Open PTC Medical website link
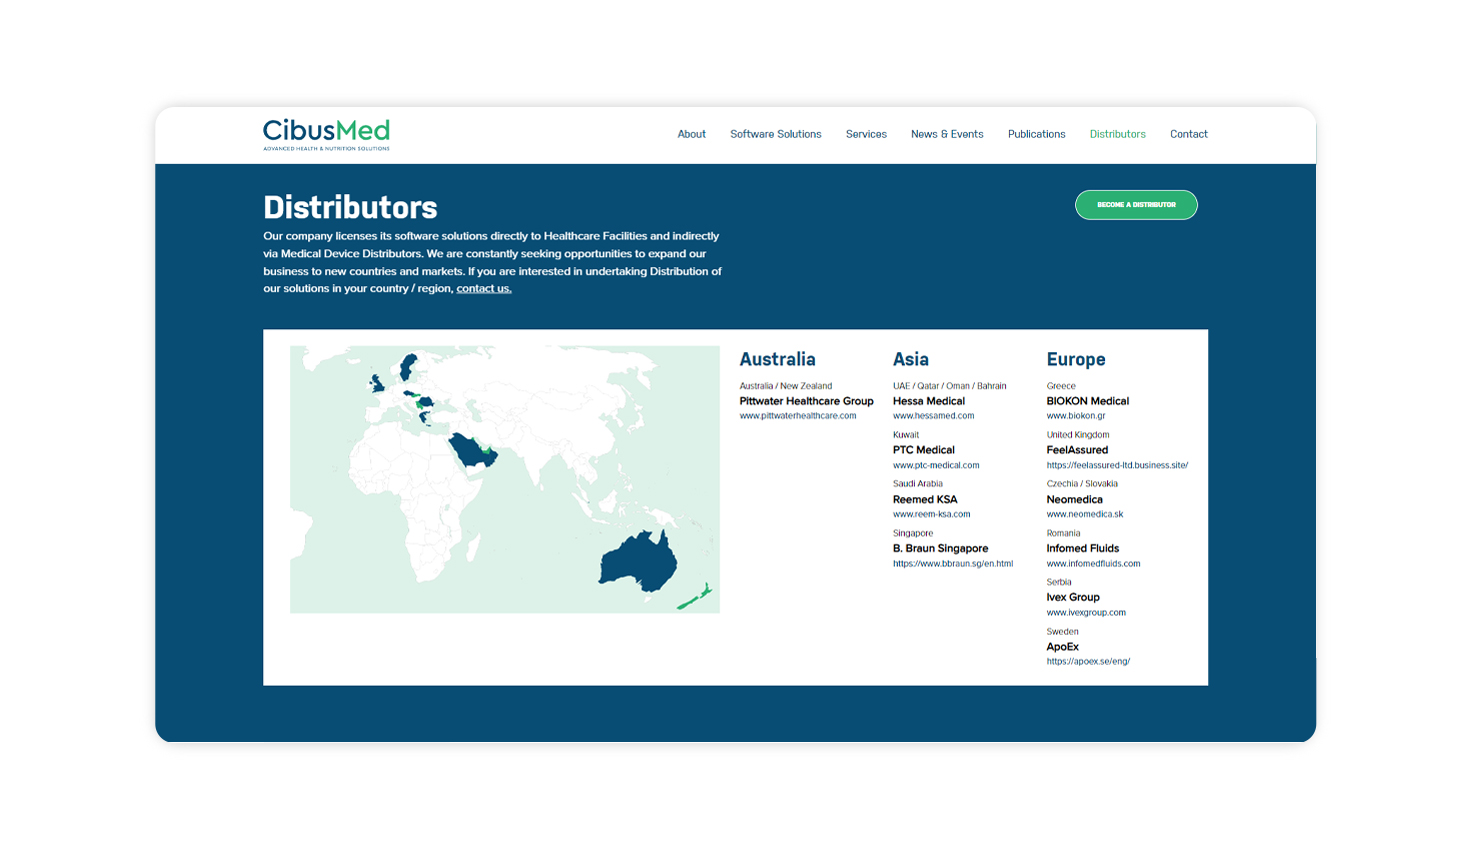 tap(935, 465)
